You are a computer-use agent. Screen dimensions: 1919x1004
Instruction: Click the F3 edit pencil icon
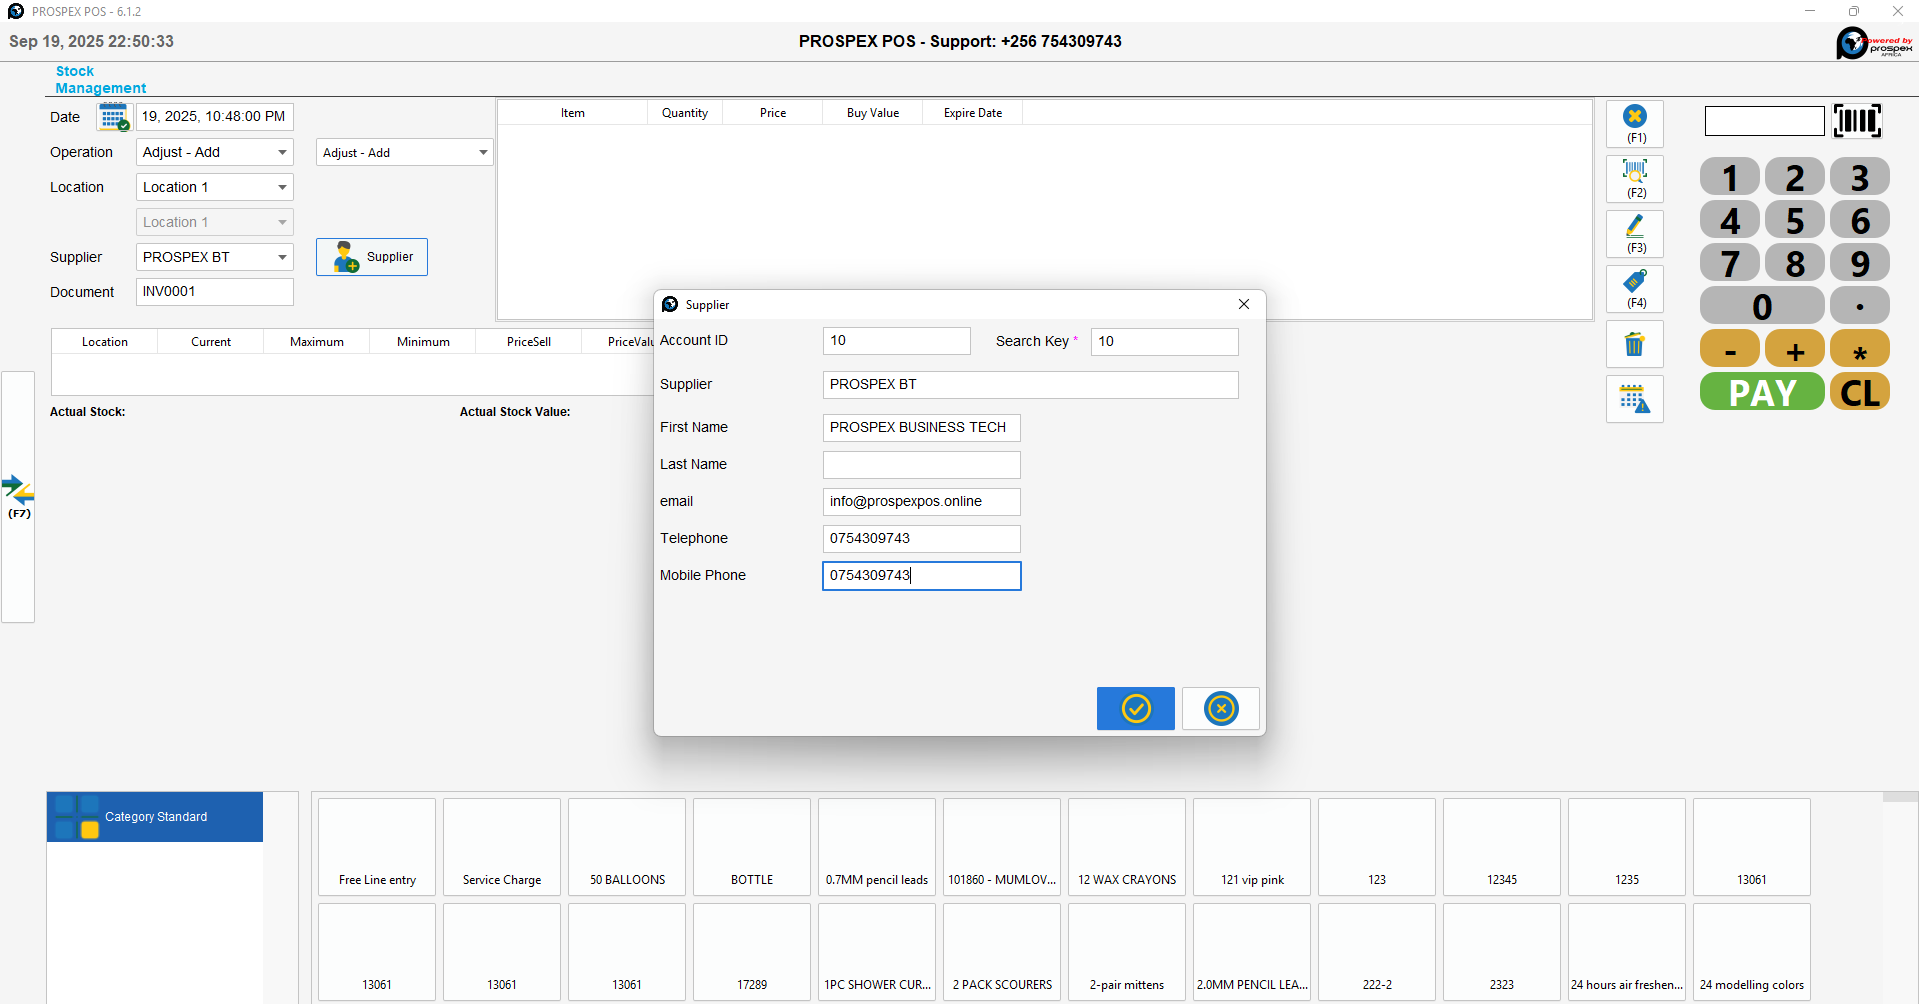pyautogui.click(x=1635, y=234)
